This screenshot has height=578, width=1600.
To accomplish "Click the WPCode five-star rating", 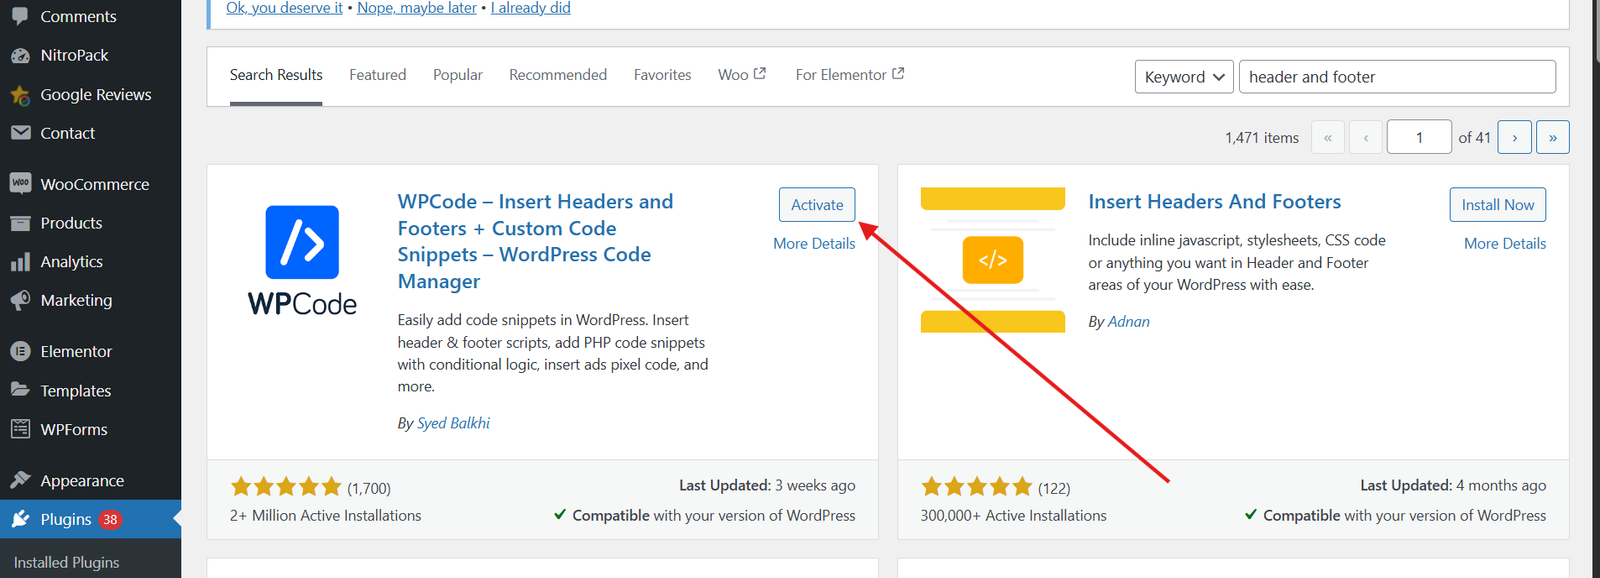I will (286, 487).
